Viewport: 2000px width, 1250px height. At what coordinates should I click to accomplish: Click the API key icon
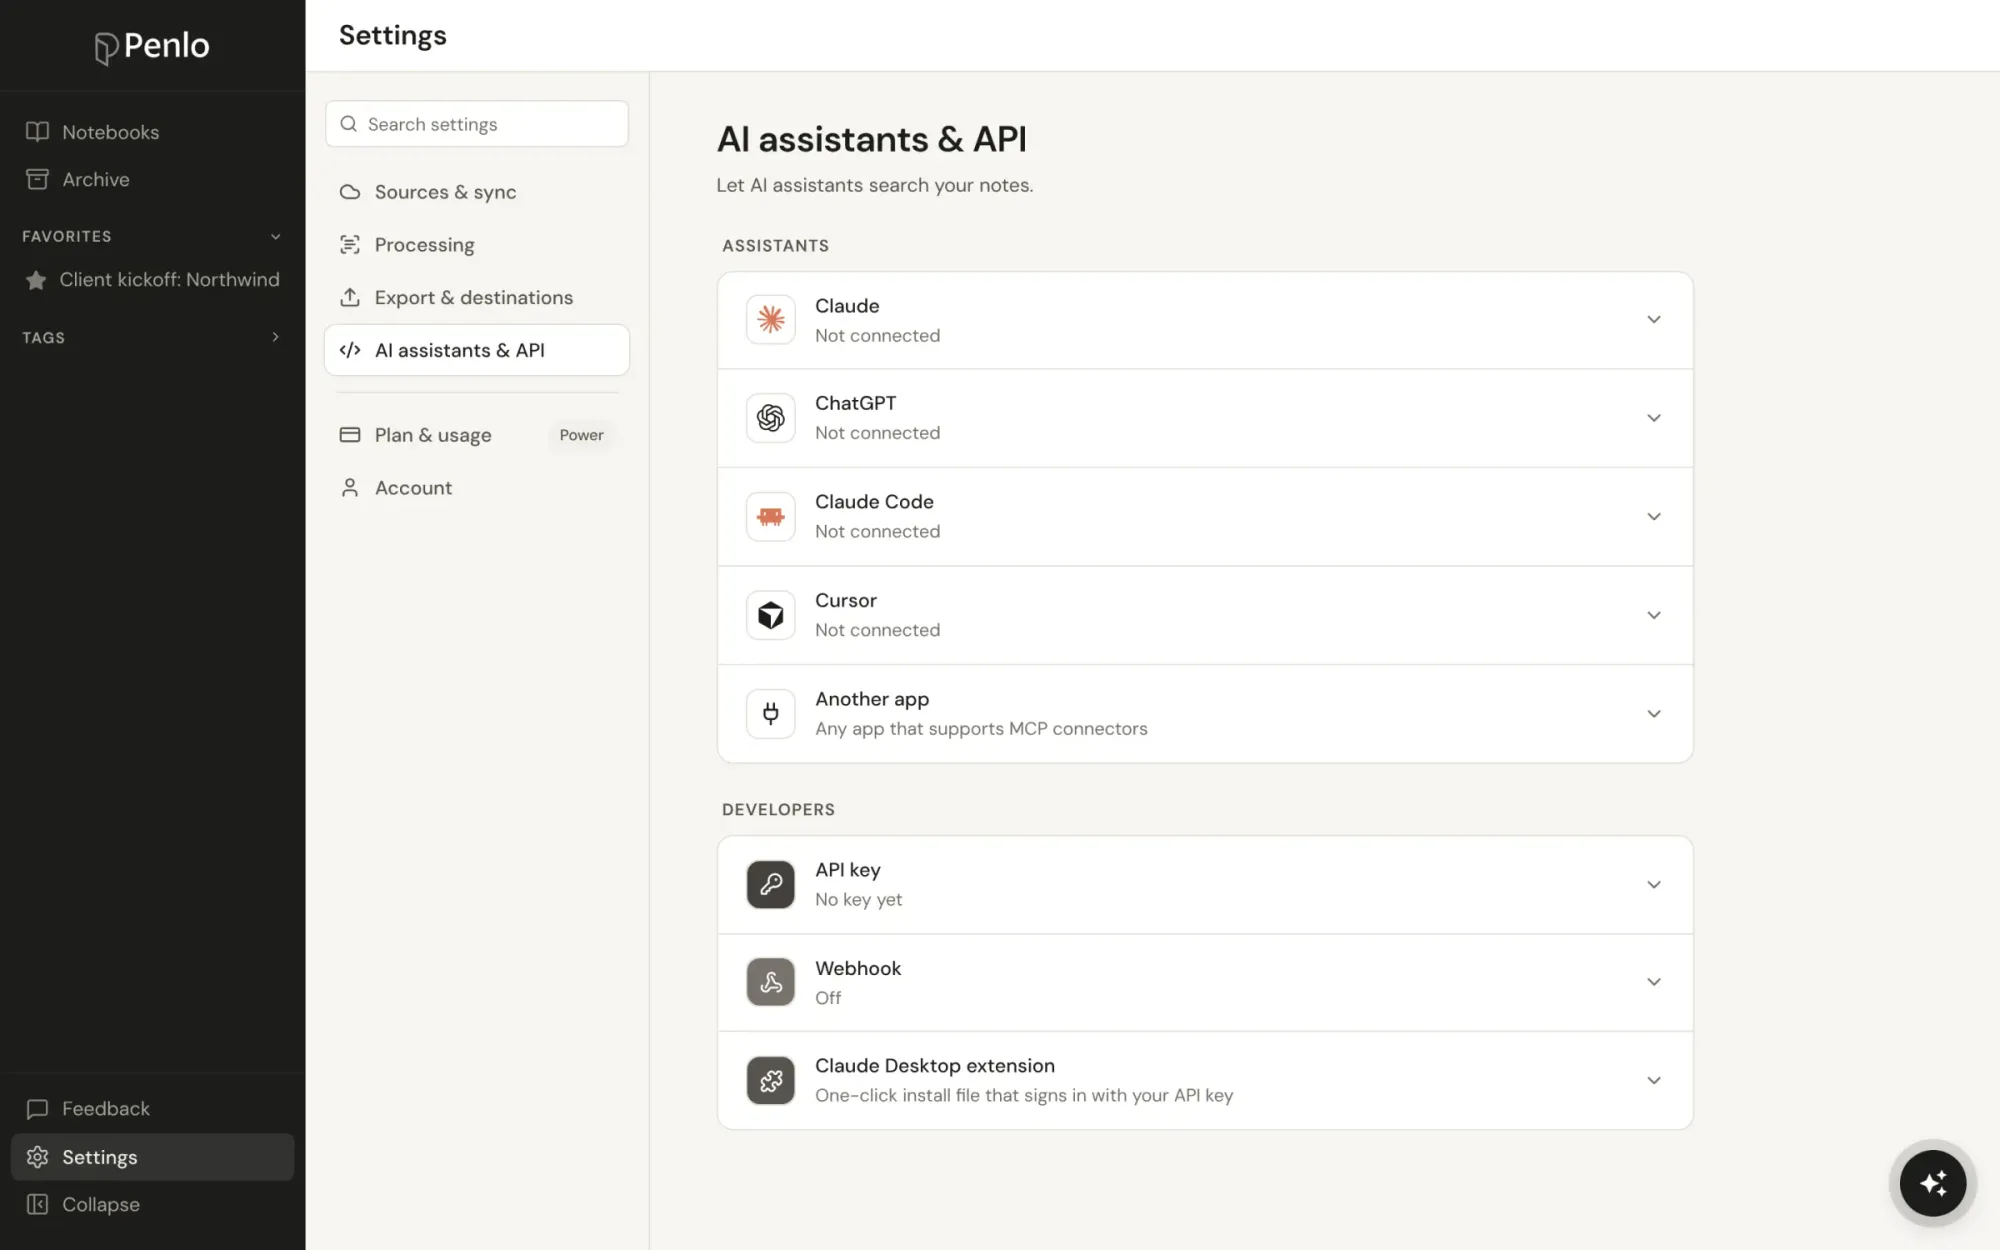click(x=770, y=884)
